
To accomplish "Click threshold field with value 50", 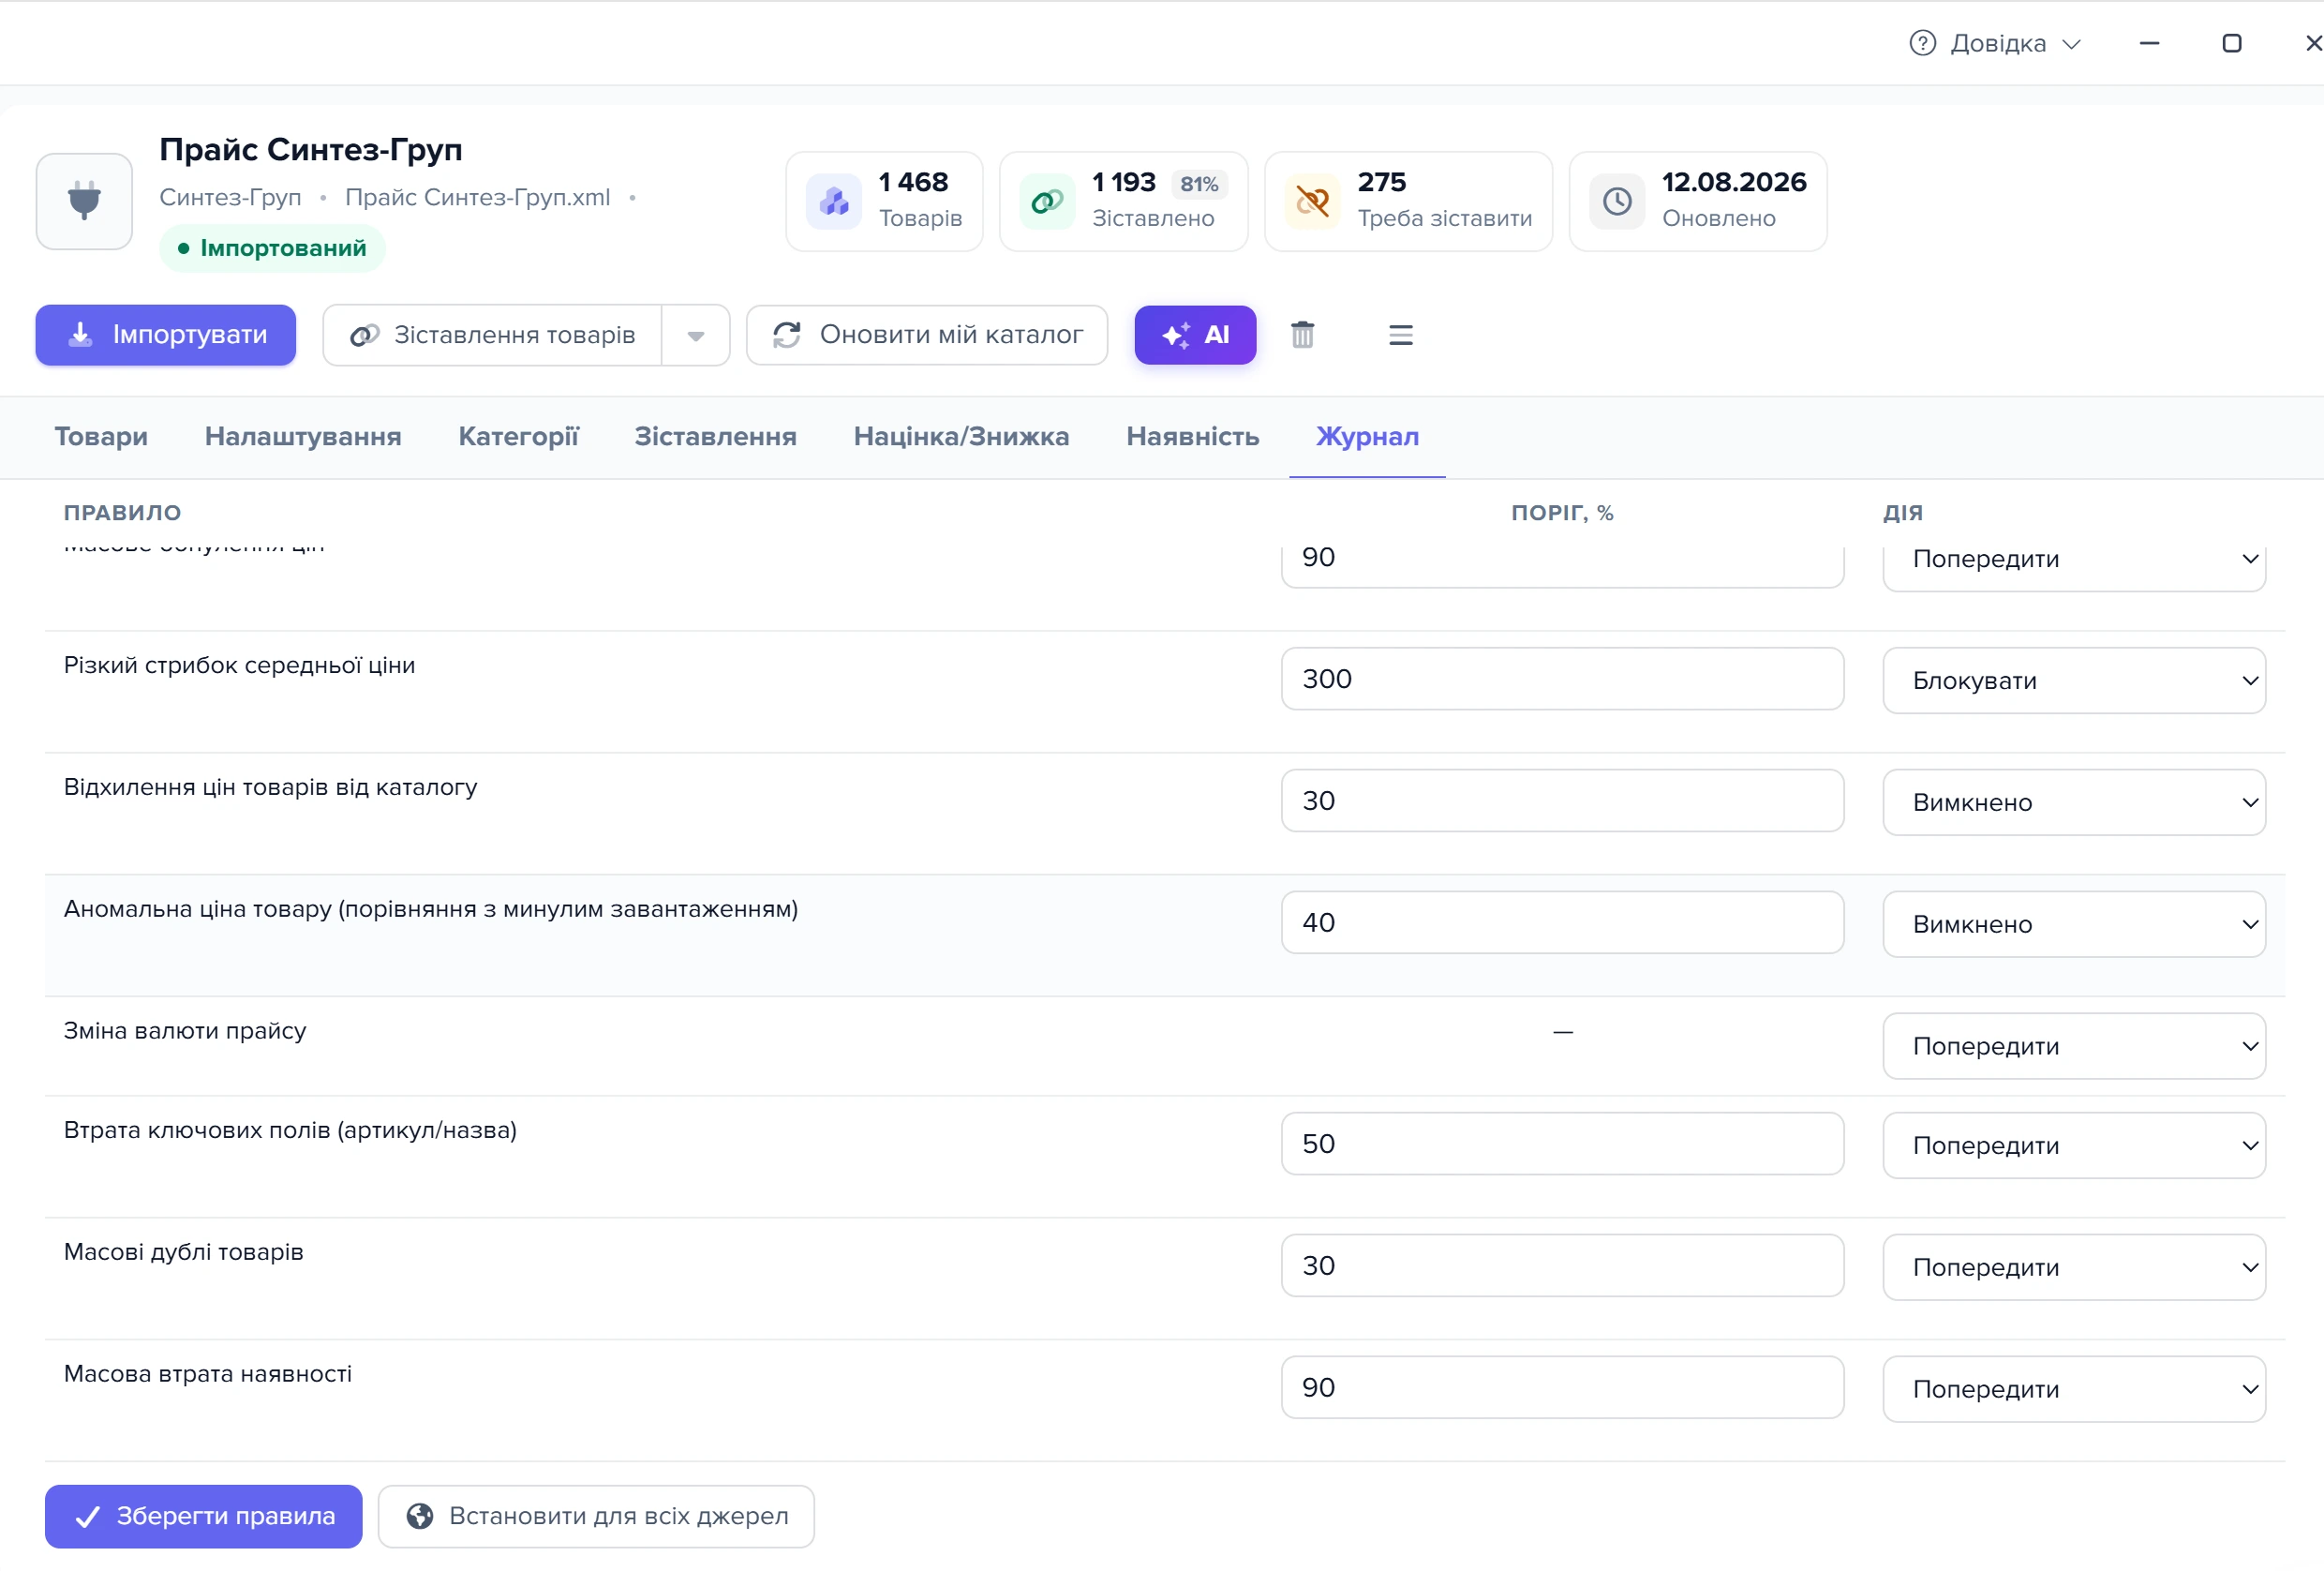I will pos(1562,1144).
